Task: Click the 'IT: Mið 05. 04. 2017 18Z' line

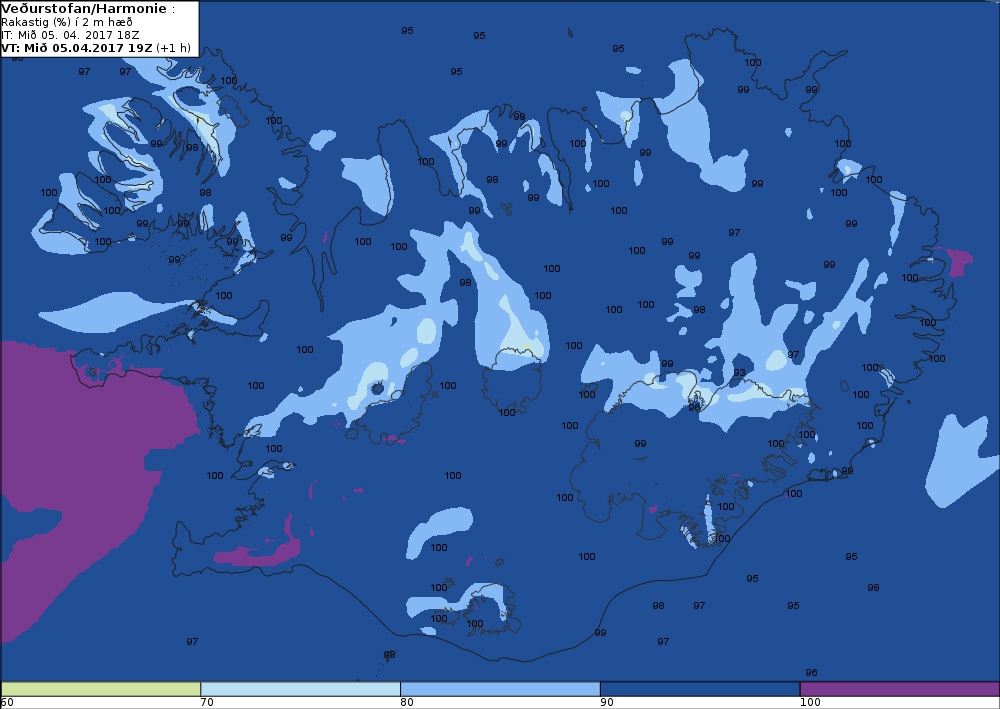Action: [x=70, y=35]
